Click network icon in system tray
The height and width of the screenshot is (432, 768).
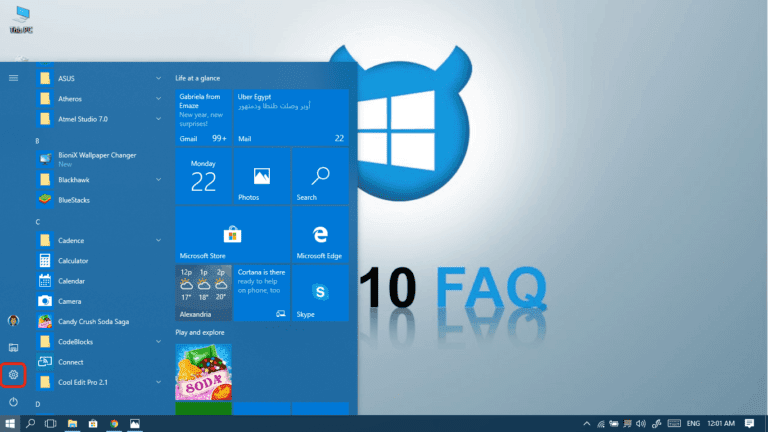pyautogui.click(x=600, y=424)
